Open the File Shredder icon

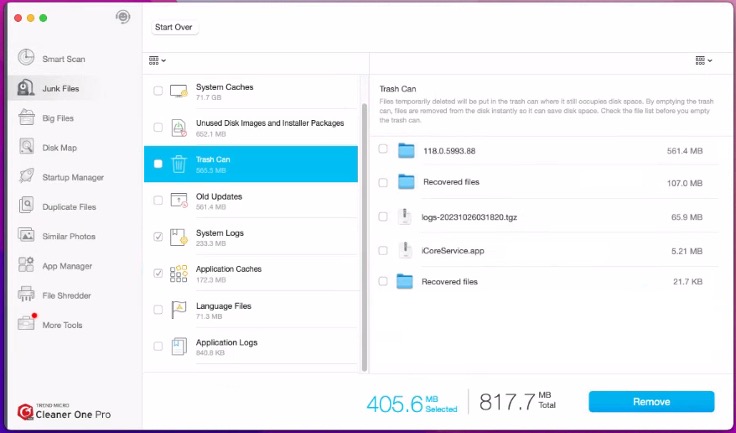(26, 295)
